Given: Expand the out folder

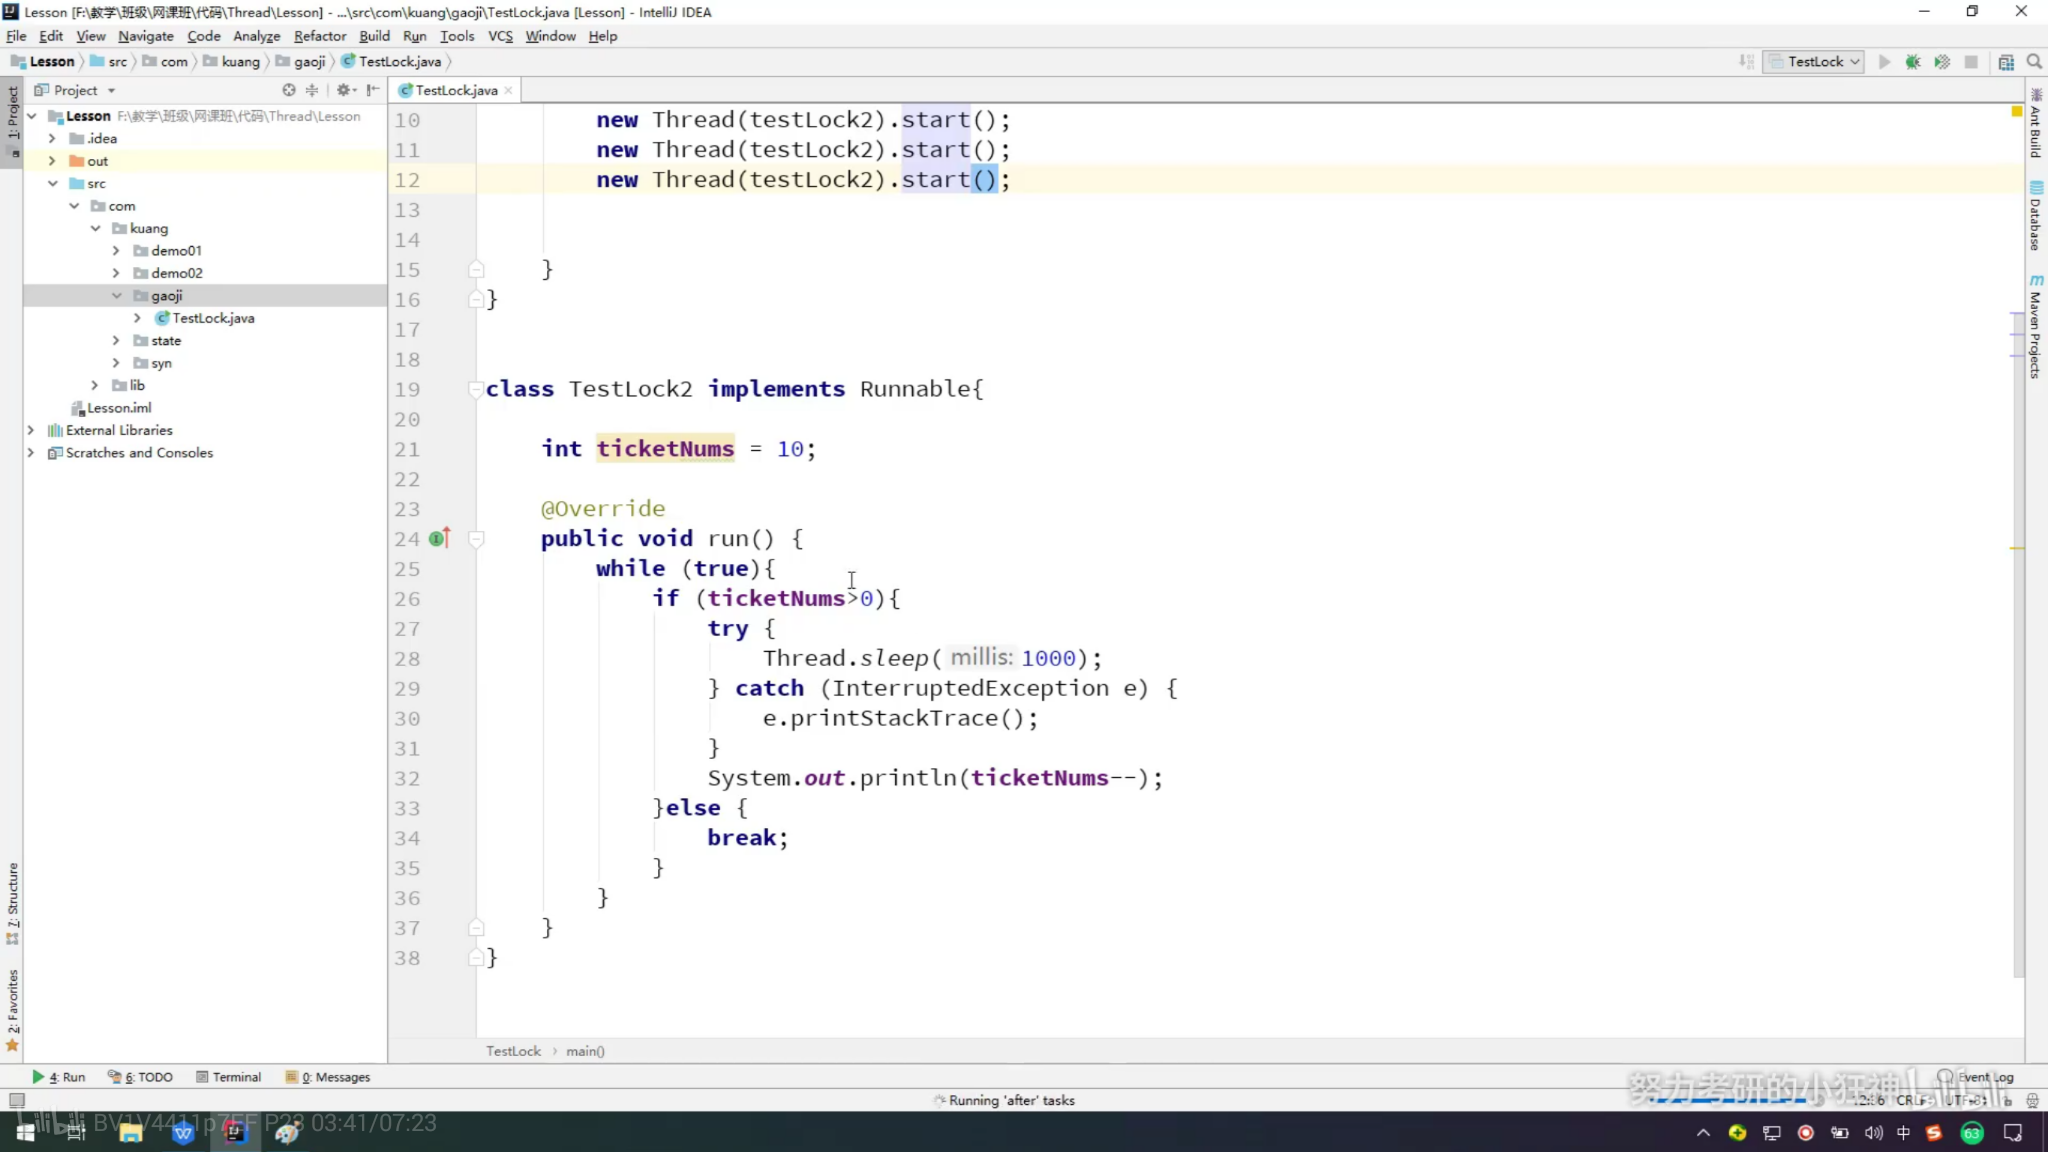Looking at the screenshot, I should [x=52, y=161].
